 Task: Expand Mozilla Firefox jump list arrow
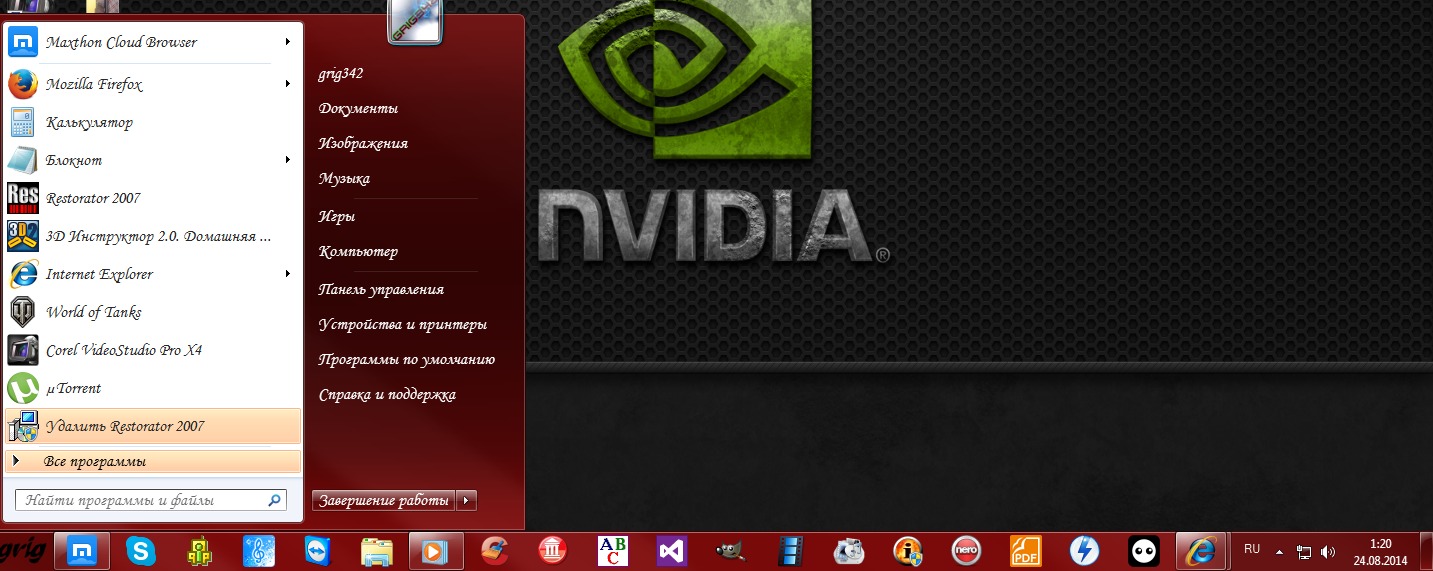point(288,84)
